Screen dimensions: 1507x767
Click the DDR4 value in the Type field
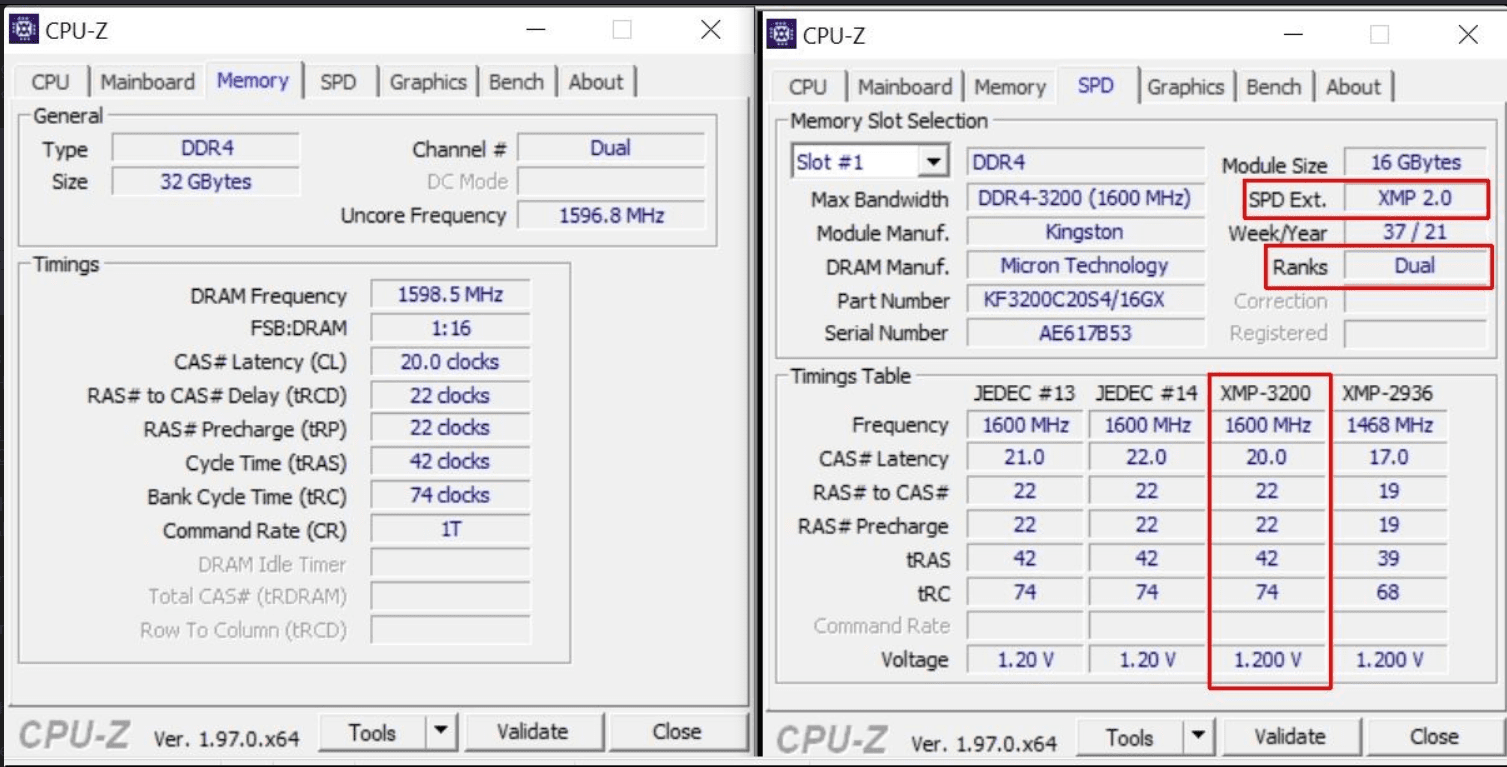point(206,148)
